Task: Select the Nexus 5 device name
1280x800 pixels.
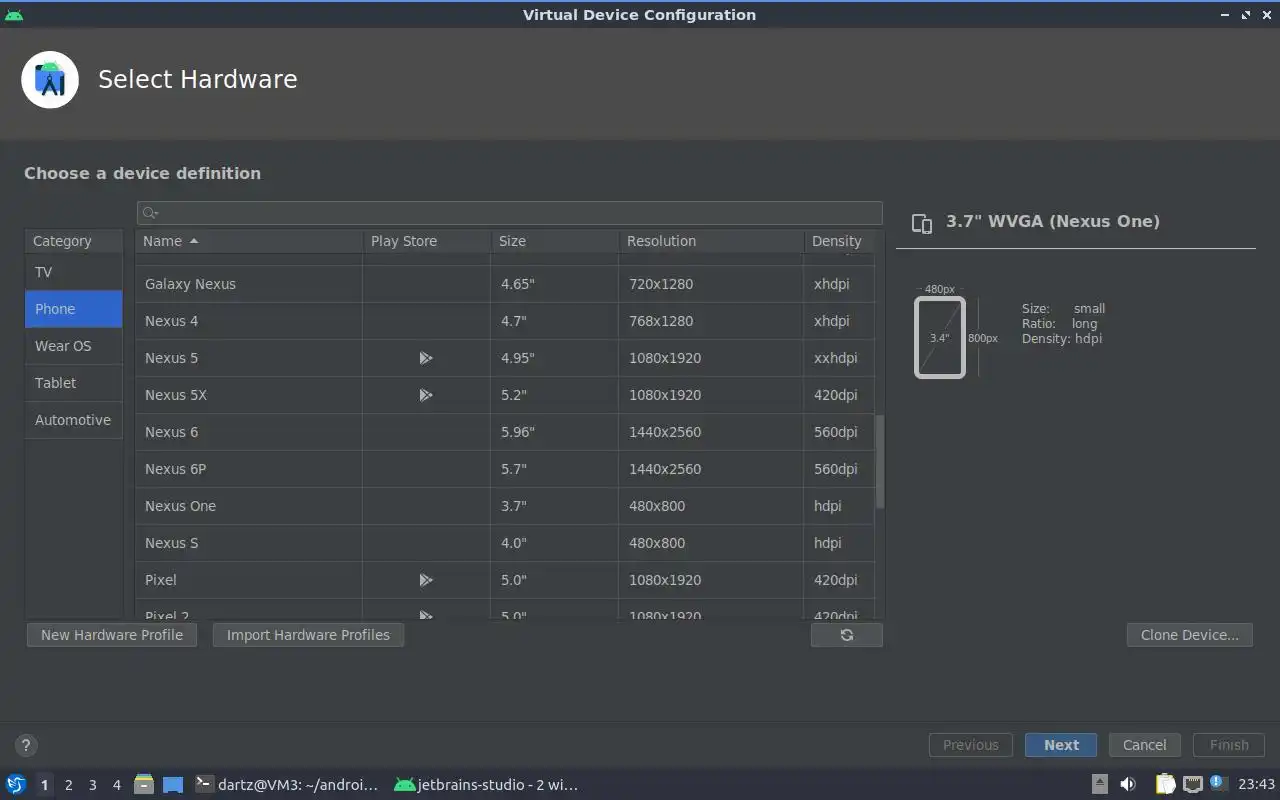Action: click(171, 358)
